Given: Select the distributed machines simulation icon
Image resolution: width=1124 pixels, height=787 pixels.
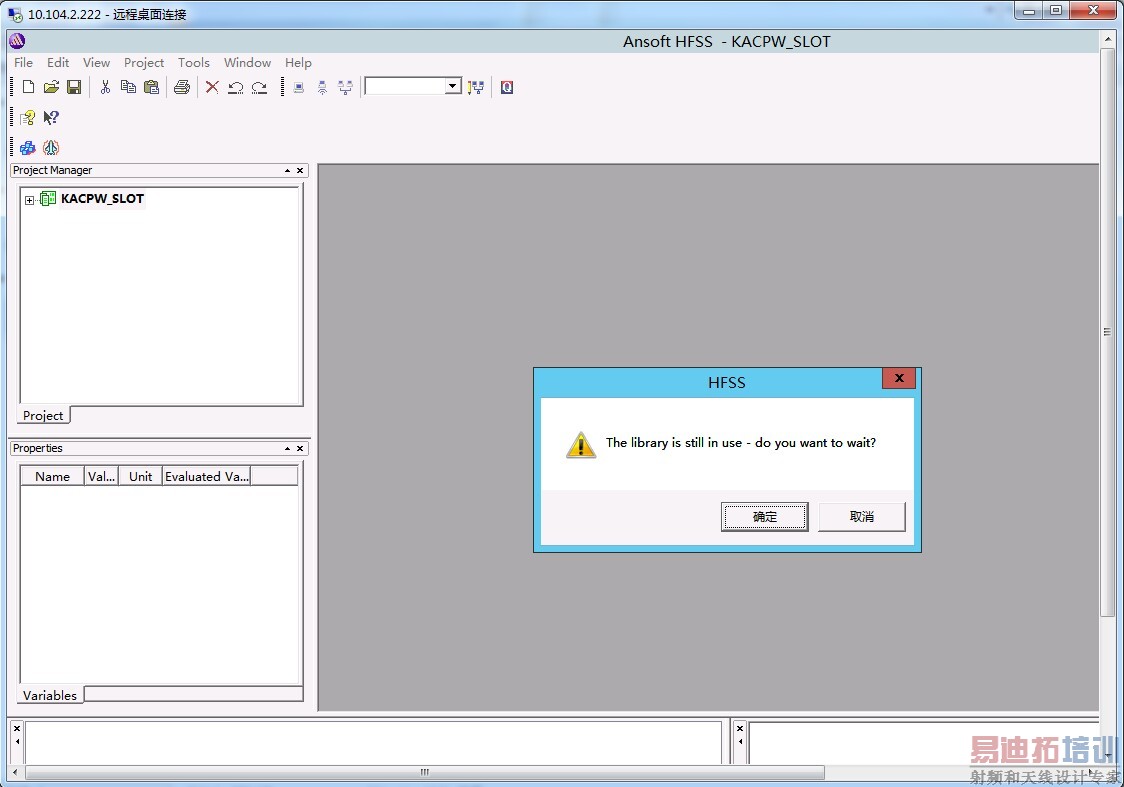Looking at the screenshot, I should [x=346, y=87].
